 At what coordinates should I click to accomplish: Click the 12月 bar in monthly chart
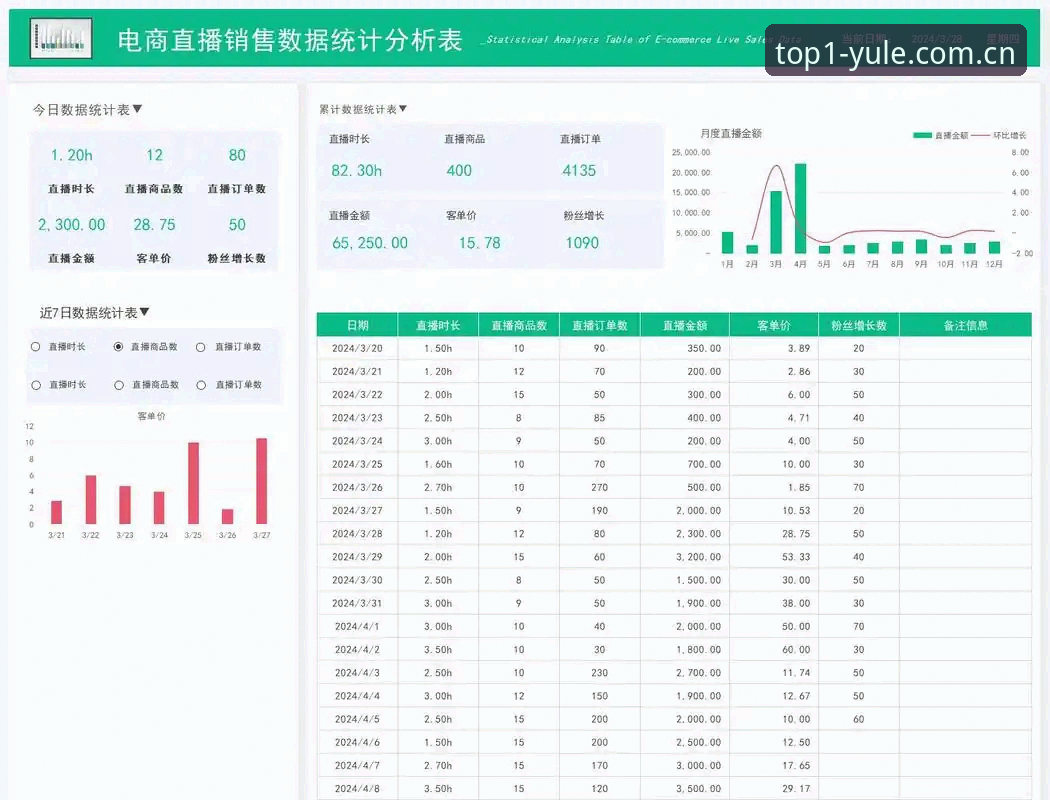click(994, 248)
